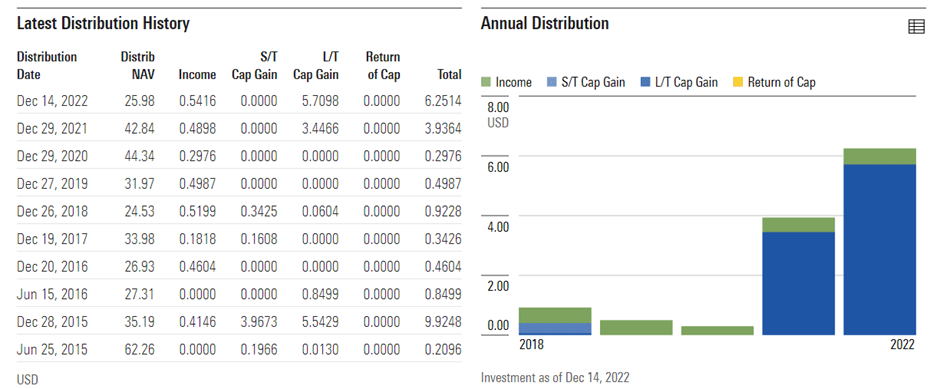Viewport: 940px width, 389px height.
Task: Click the Total column header
Action: tap(448, 75)
